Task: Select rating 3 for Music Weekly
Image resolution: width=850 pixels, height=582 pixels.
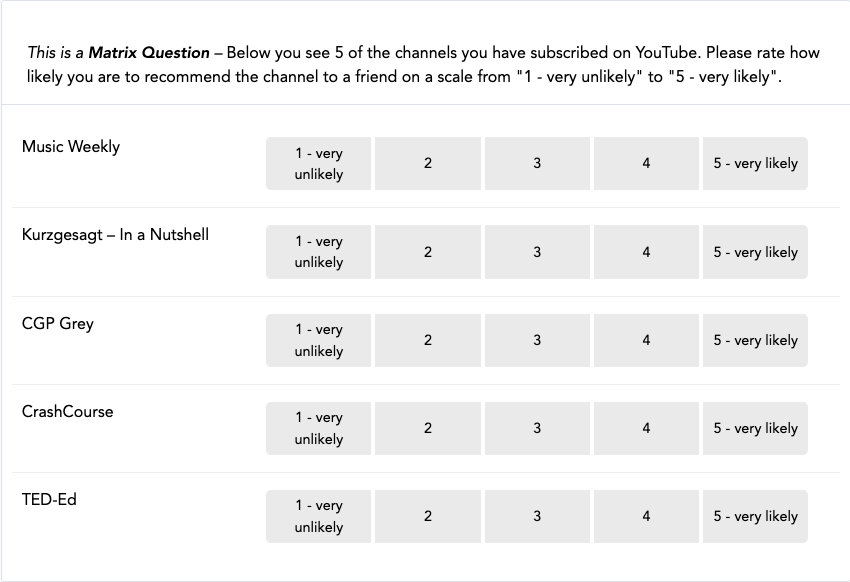Action: 537,163
